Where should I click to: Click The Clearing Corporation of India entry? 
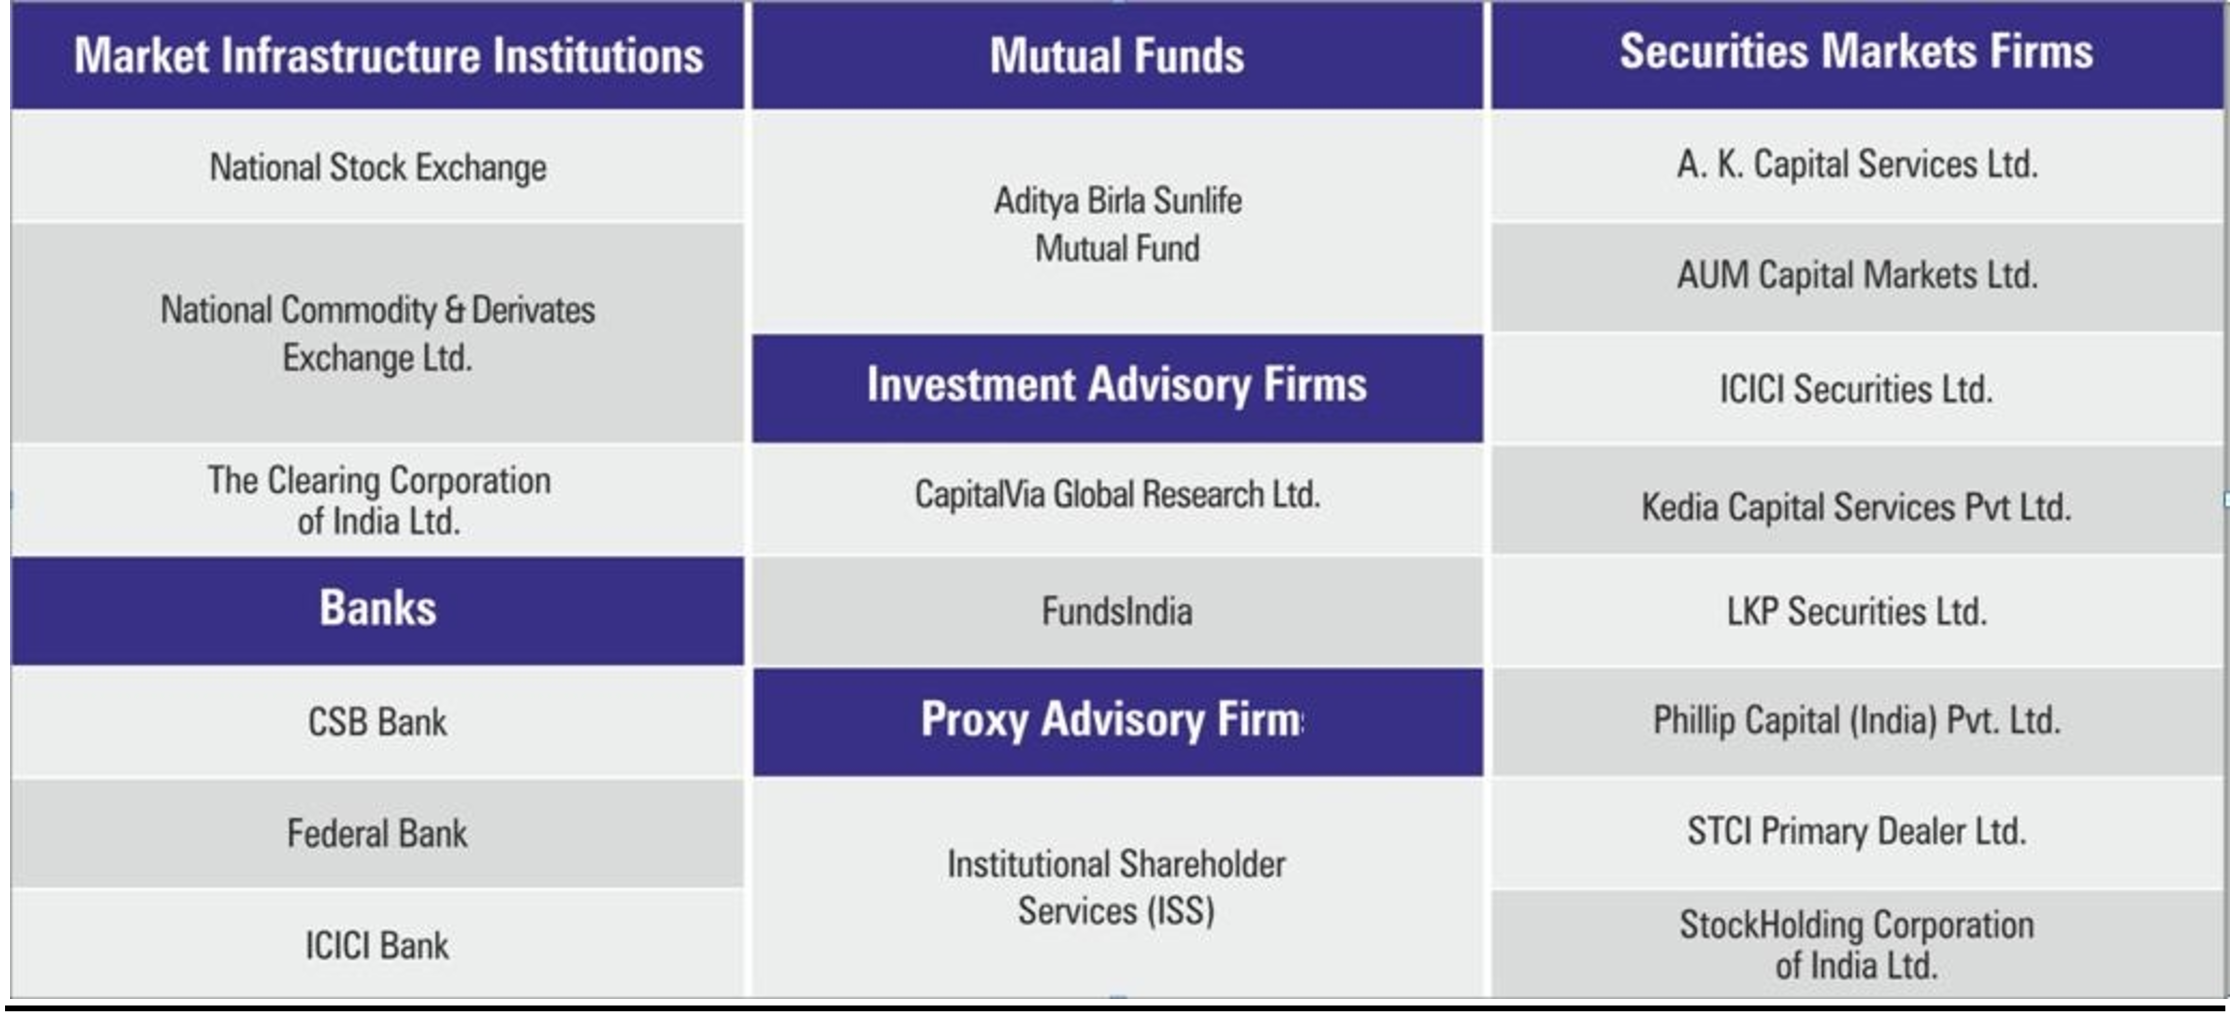point(378,500)
